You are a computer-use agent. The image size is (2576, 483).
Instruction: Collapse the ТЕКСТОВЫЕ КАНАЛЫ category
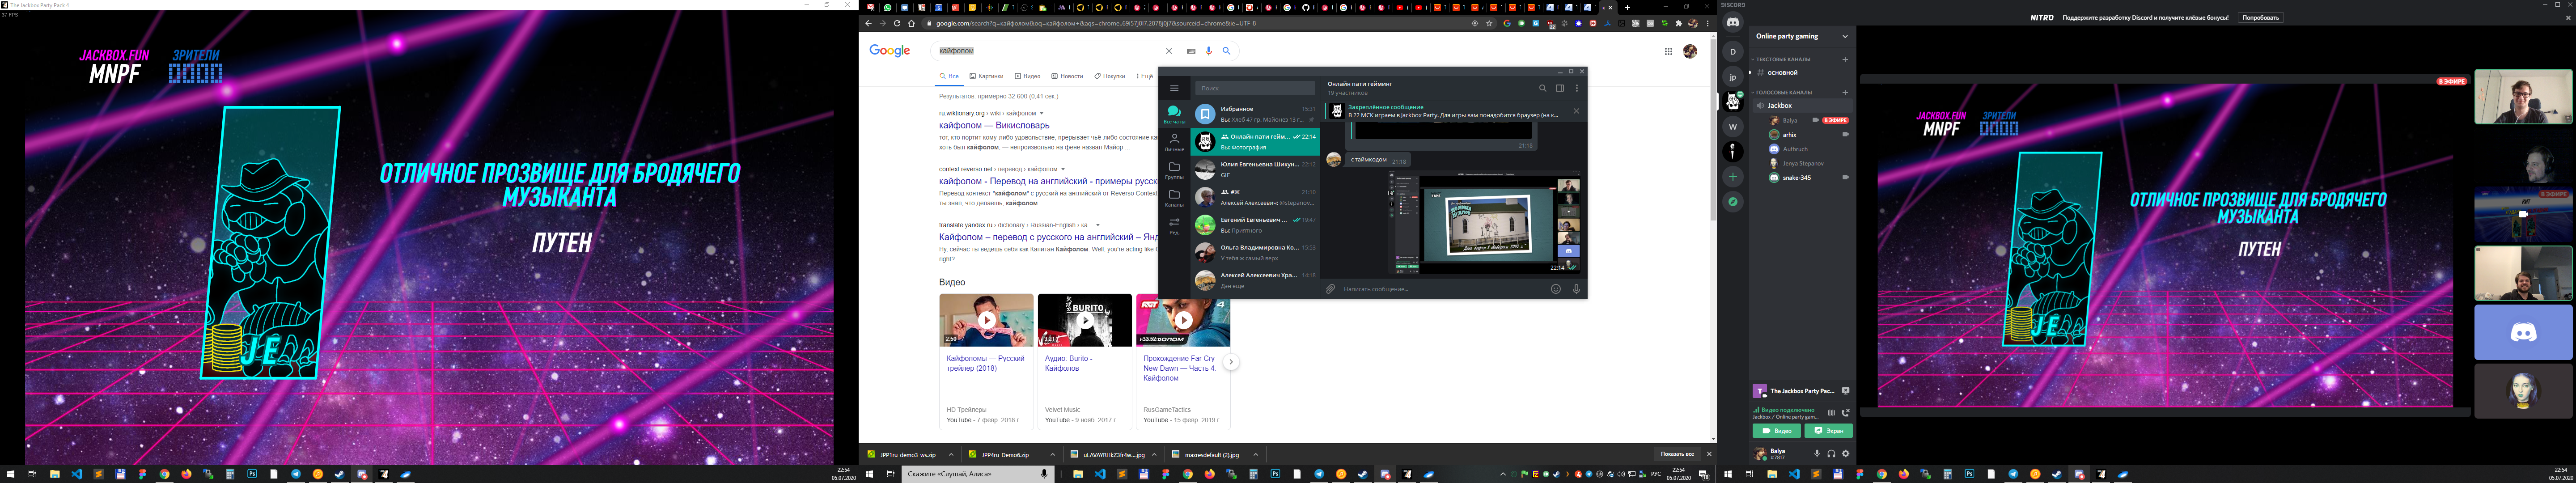pyautogui.click(x=1785, y=60)
